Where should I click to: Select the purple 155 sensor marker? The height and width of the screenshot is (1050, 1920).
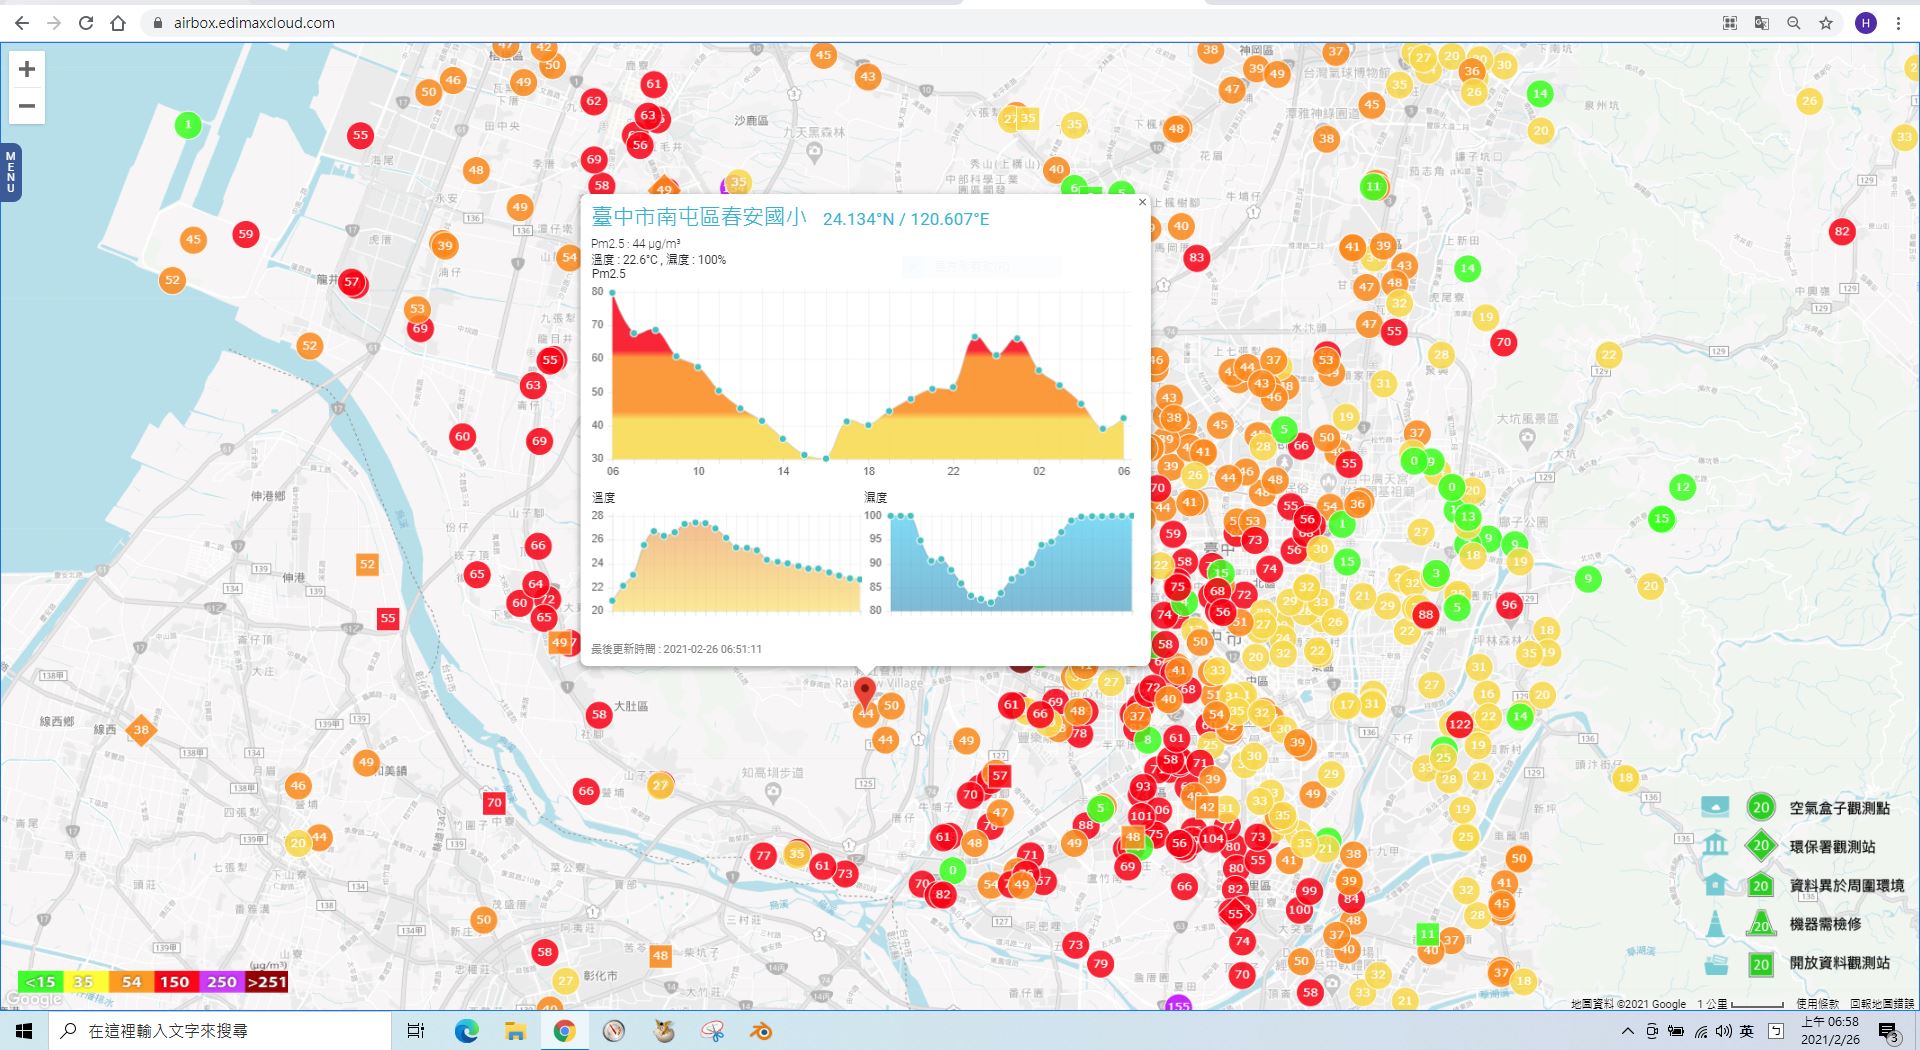[1178, 1004]
